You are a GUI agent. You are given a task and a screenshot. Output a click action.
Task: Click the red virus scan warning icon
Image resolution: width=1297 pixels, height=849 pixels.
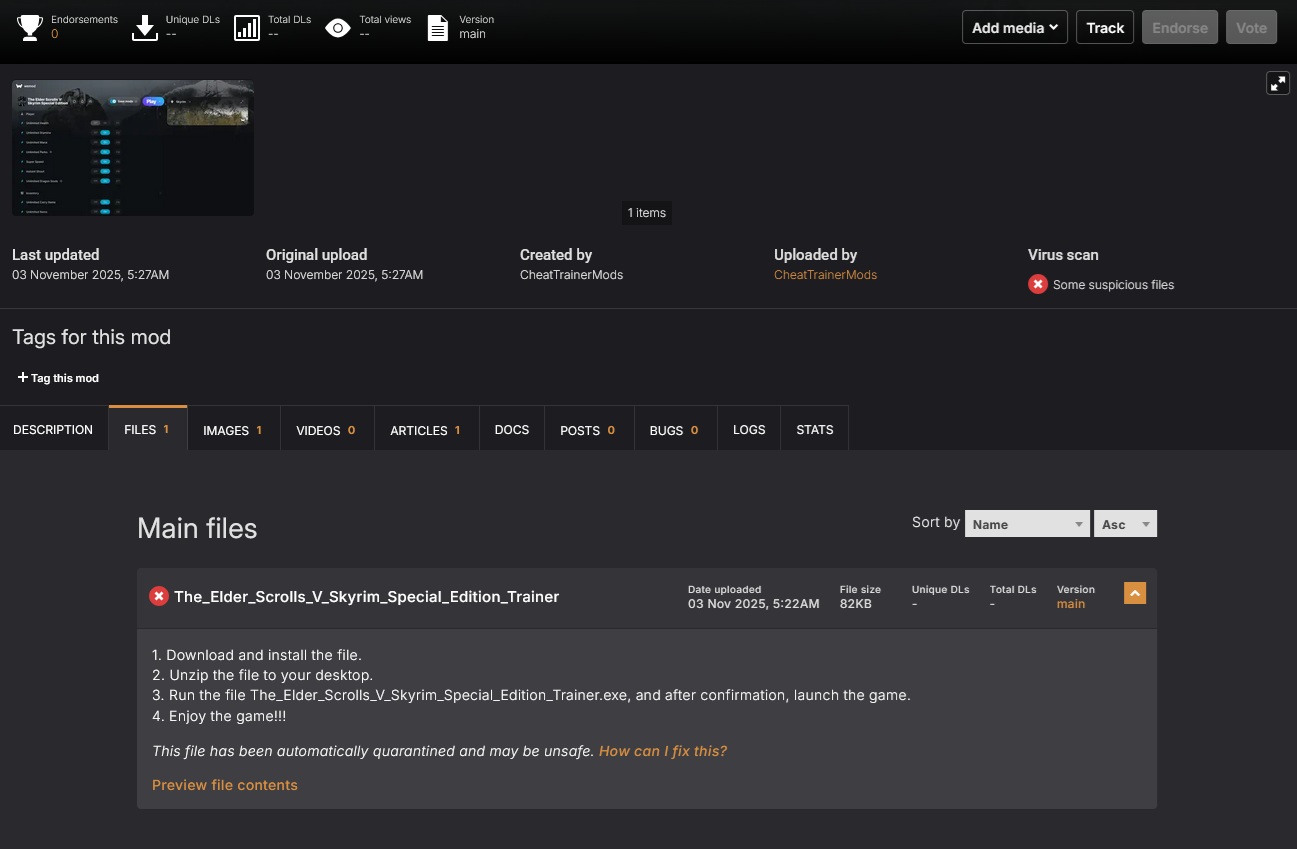(1038, 284)
